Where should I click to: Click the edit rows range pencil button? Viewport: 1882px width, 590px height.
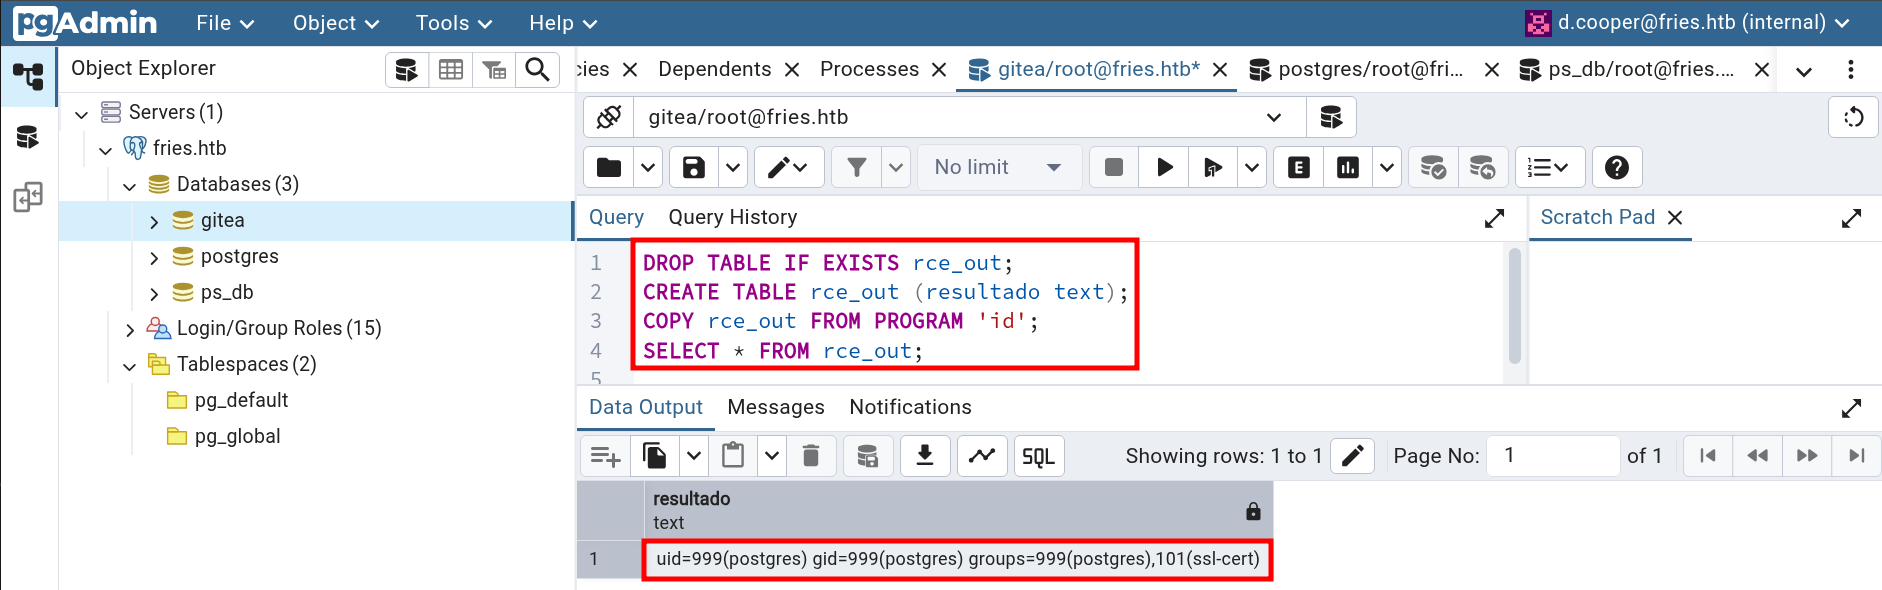[x=1352, y=456]
